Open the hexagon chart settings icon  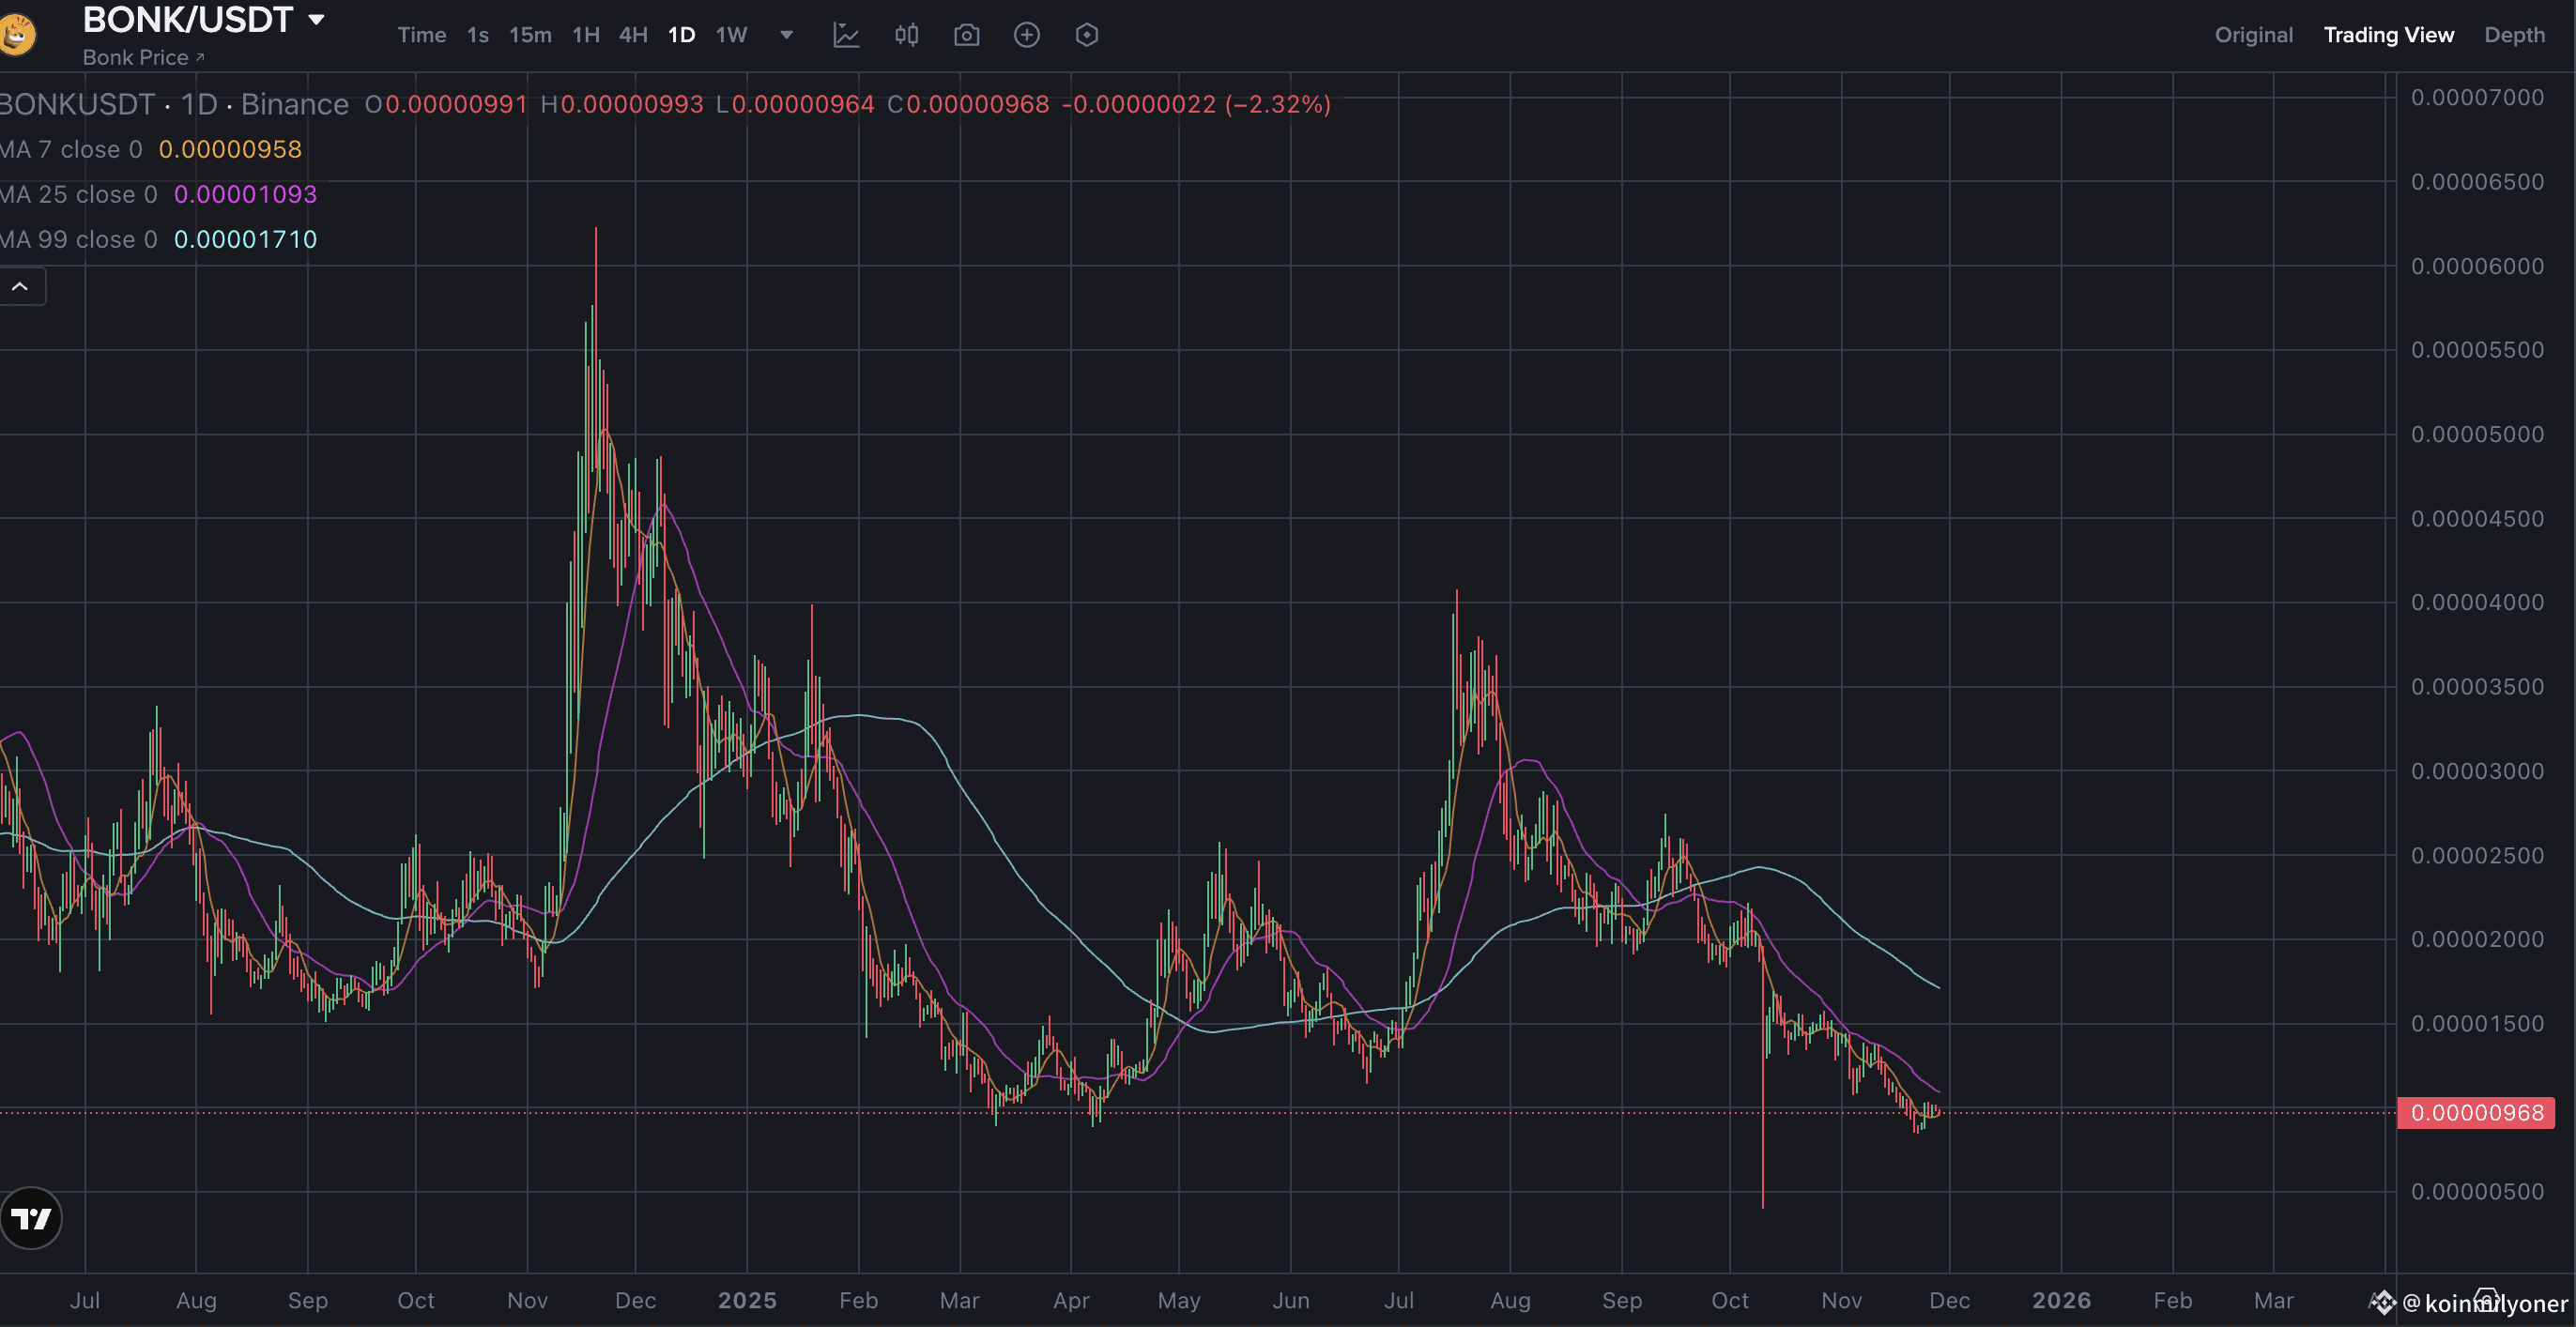pyautogui.click(x=1086, y=35)
